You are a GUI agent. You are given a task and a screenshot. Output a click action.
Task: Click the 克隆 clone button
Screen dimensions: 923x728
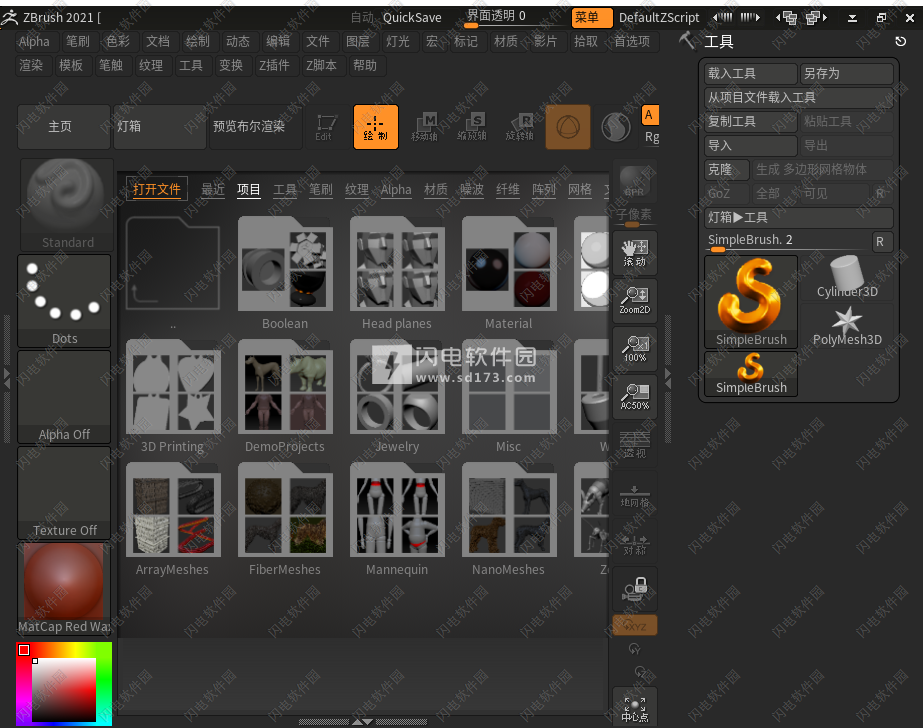(x=727, y=169)
